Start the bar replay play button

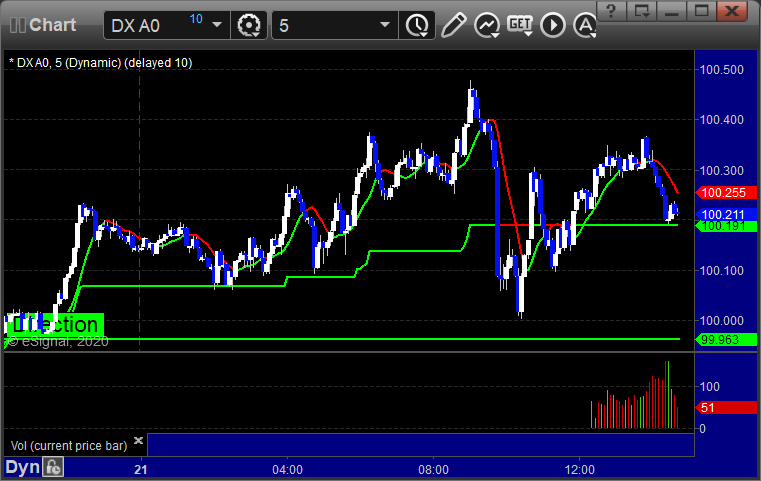[x=553, y=25]
